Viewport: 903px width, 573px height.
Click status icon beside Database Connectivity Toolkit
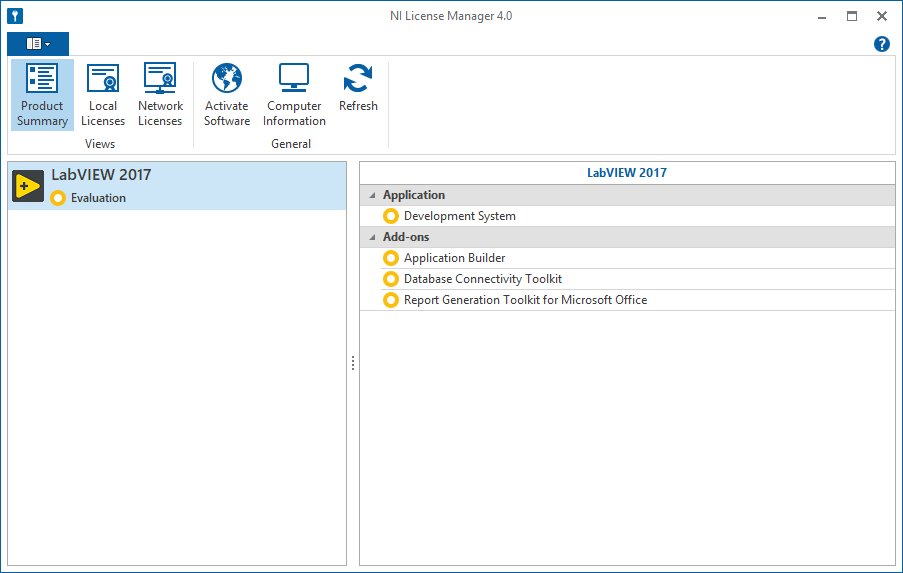pos(391,279)
